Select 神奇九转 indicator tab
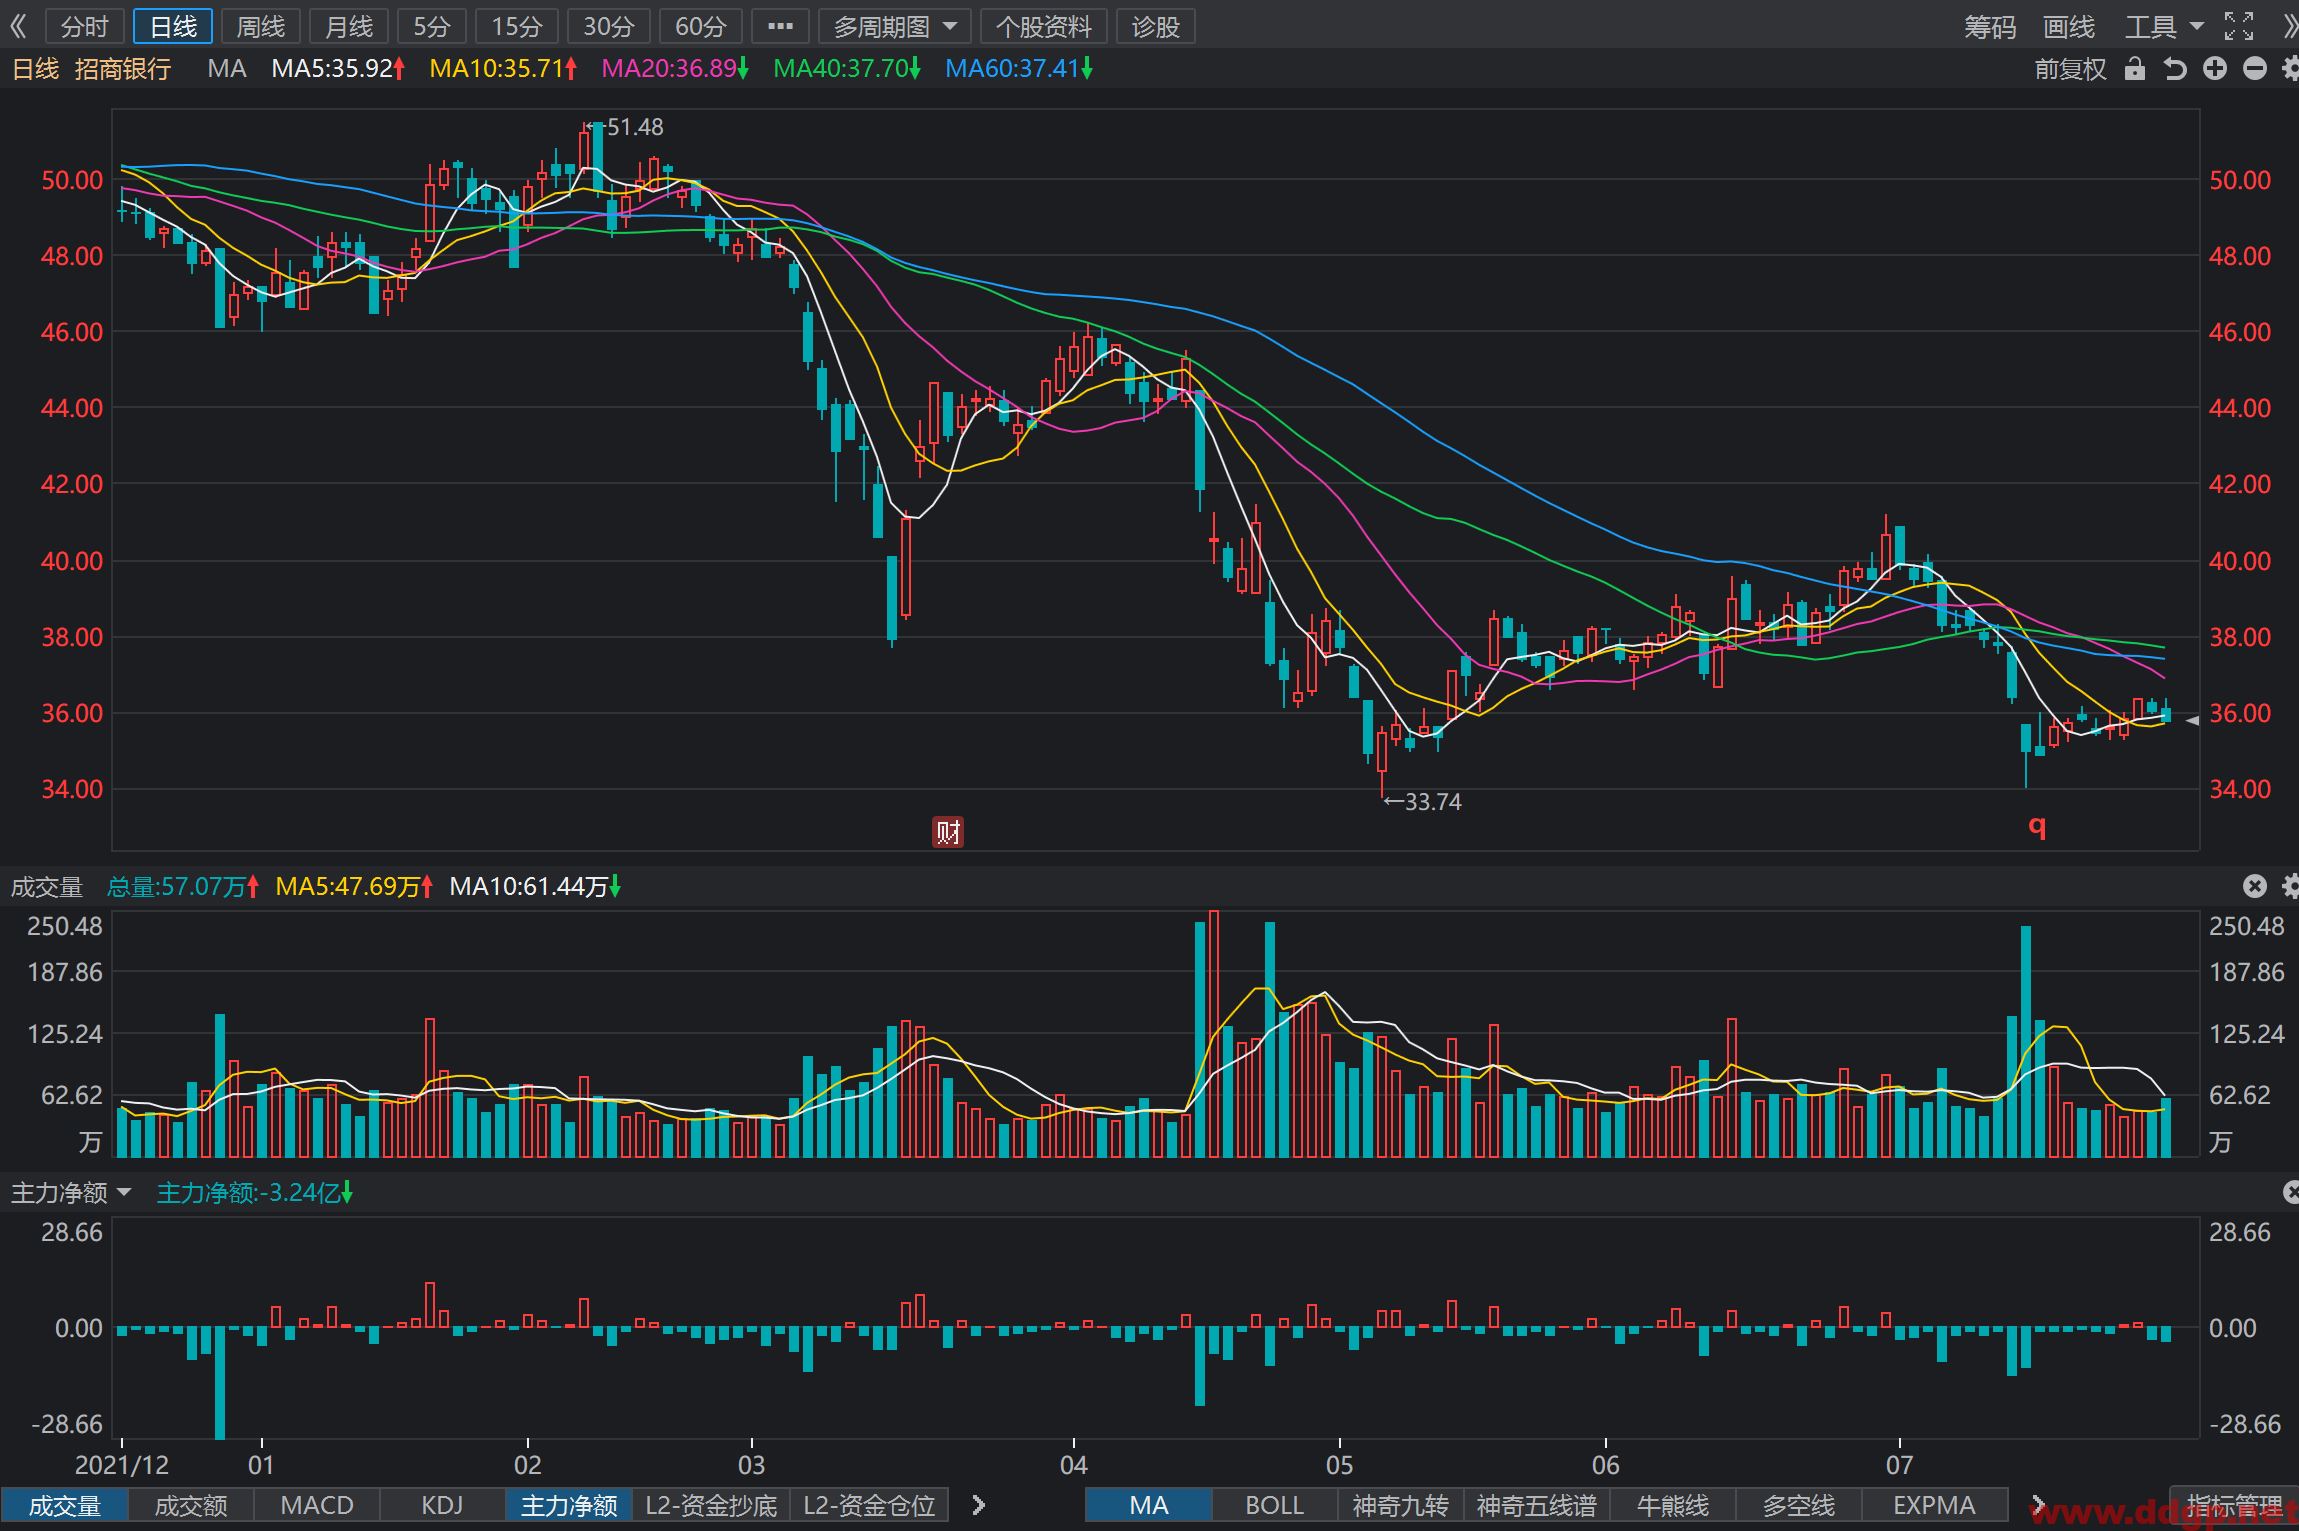Viewport: 2299px width, 1531px height. pos(1401,1505)
